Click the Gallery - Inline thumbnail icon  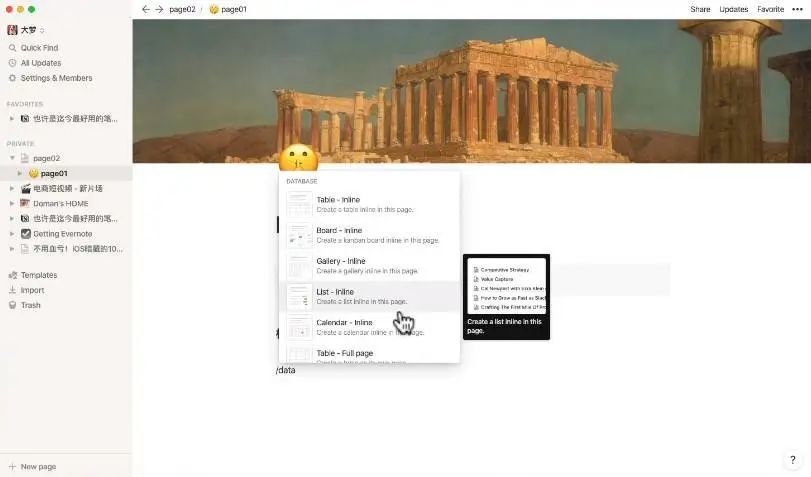tap(299, 265)
